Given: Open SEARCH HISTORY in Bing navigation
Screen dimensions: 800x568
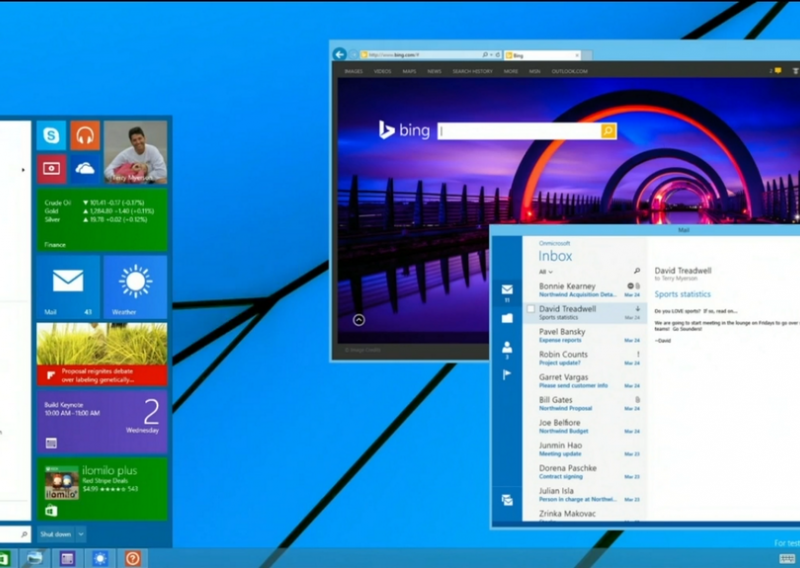Looking at the screenshot, I should pyautogui.click(x=472, y=71).
